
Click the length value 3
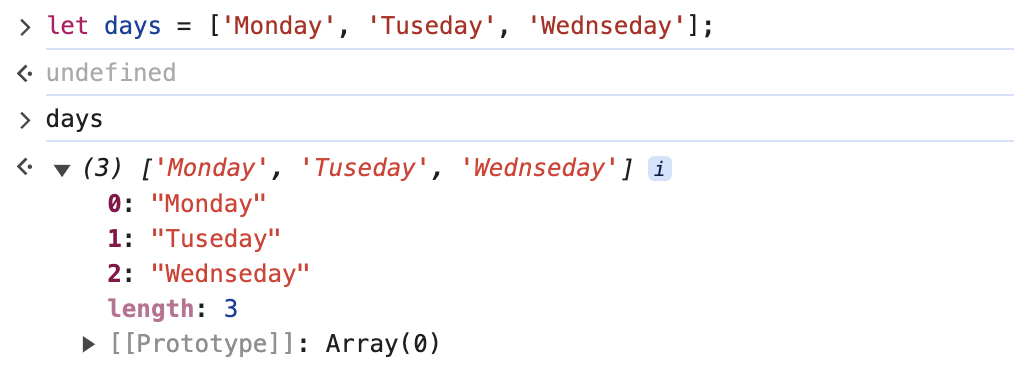[231, 309]
